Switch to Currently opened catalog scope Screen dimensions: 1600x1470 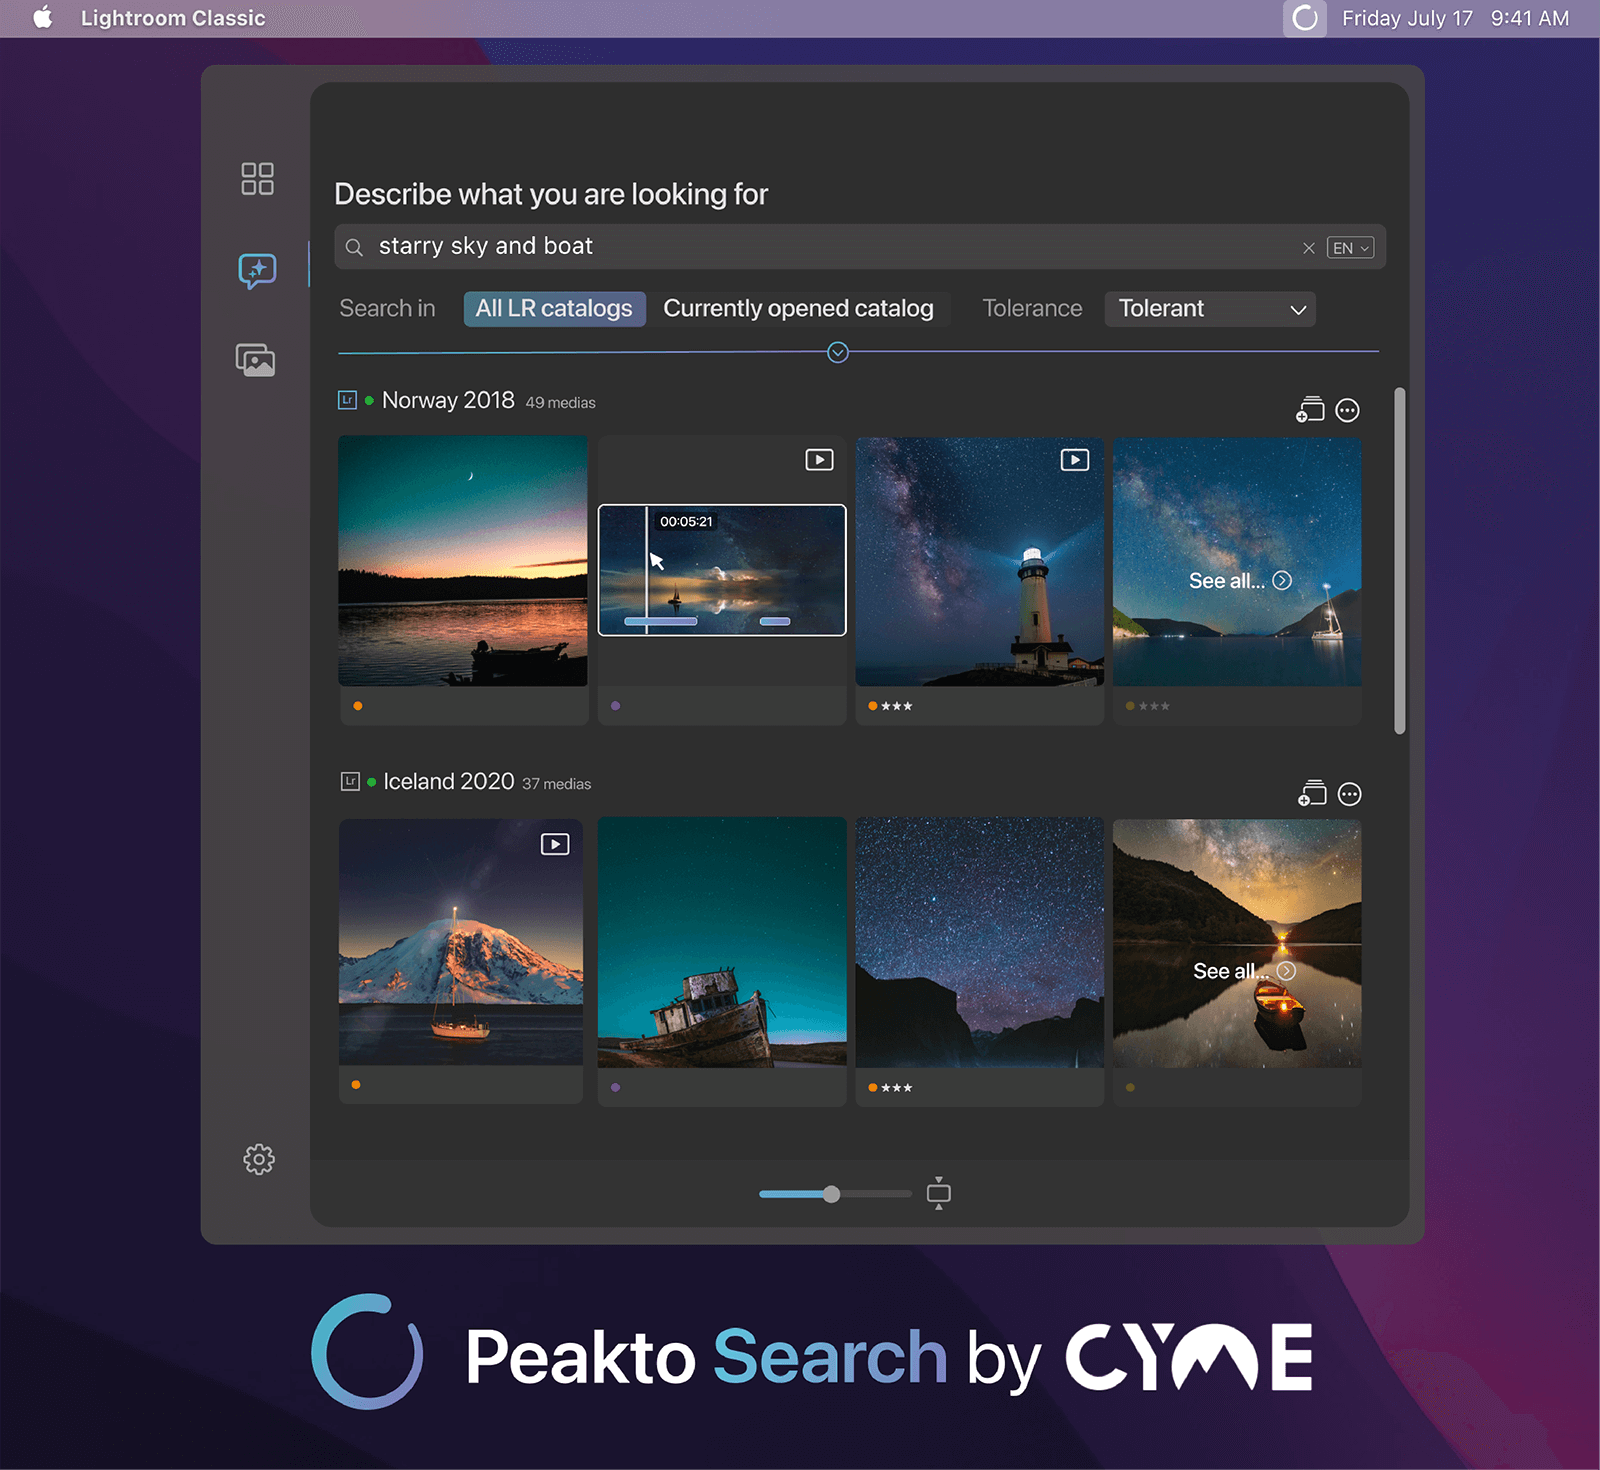[x=798, y=309]
